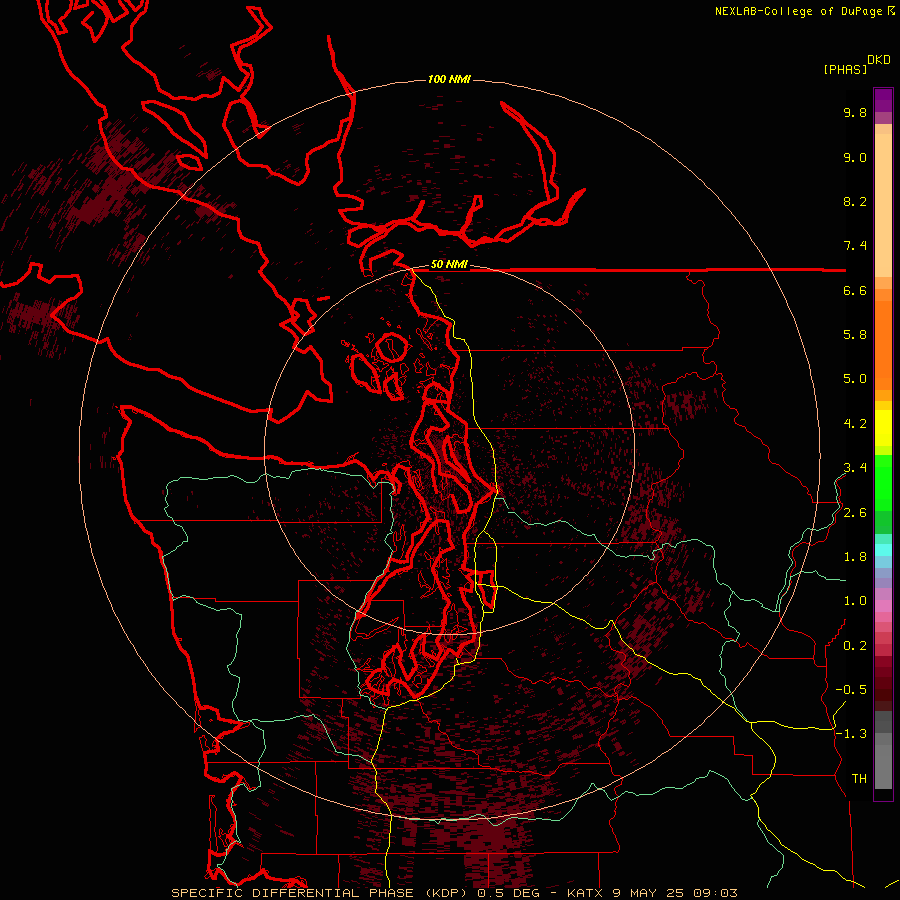
Task: Click the 4.2 value on the color scale
Action: tap(855, 424)
